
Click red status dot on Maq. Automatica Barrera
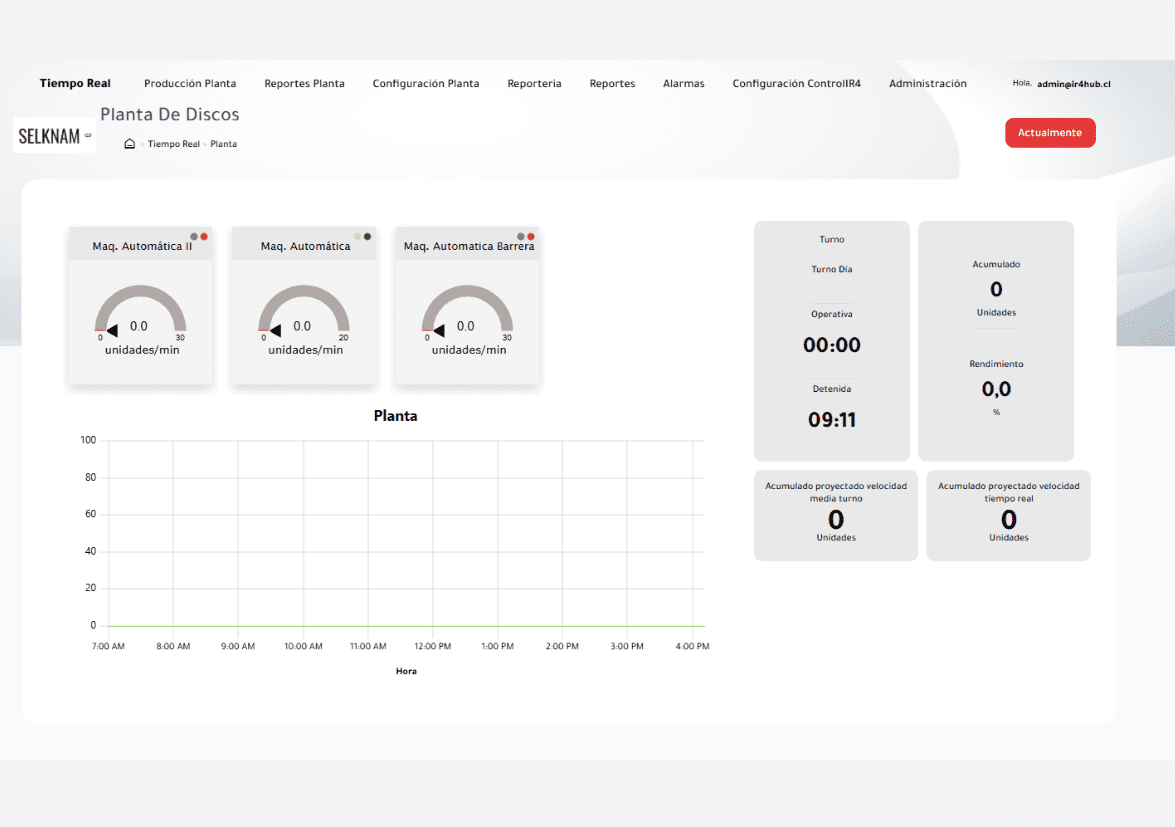point(531,237)
